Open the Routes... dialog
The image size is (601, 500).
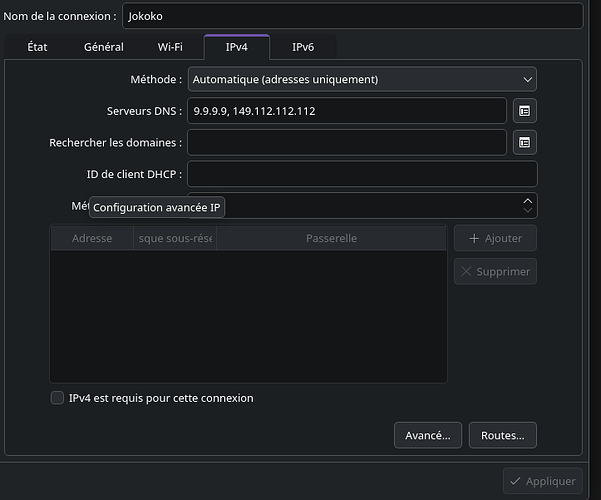(x=502, y=436)
